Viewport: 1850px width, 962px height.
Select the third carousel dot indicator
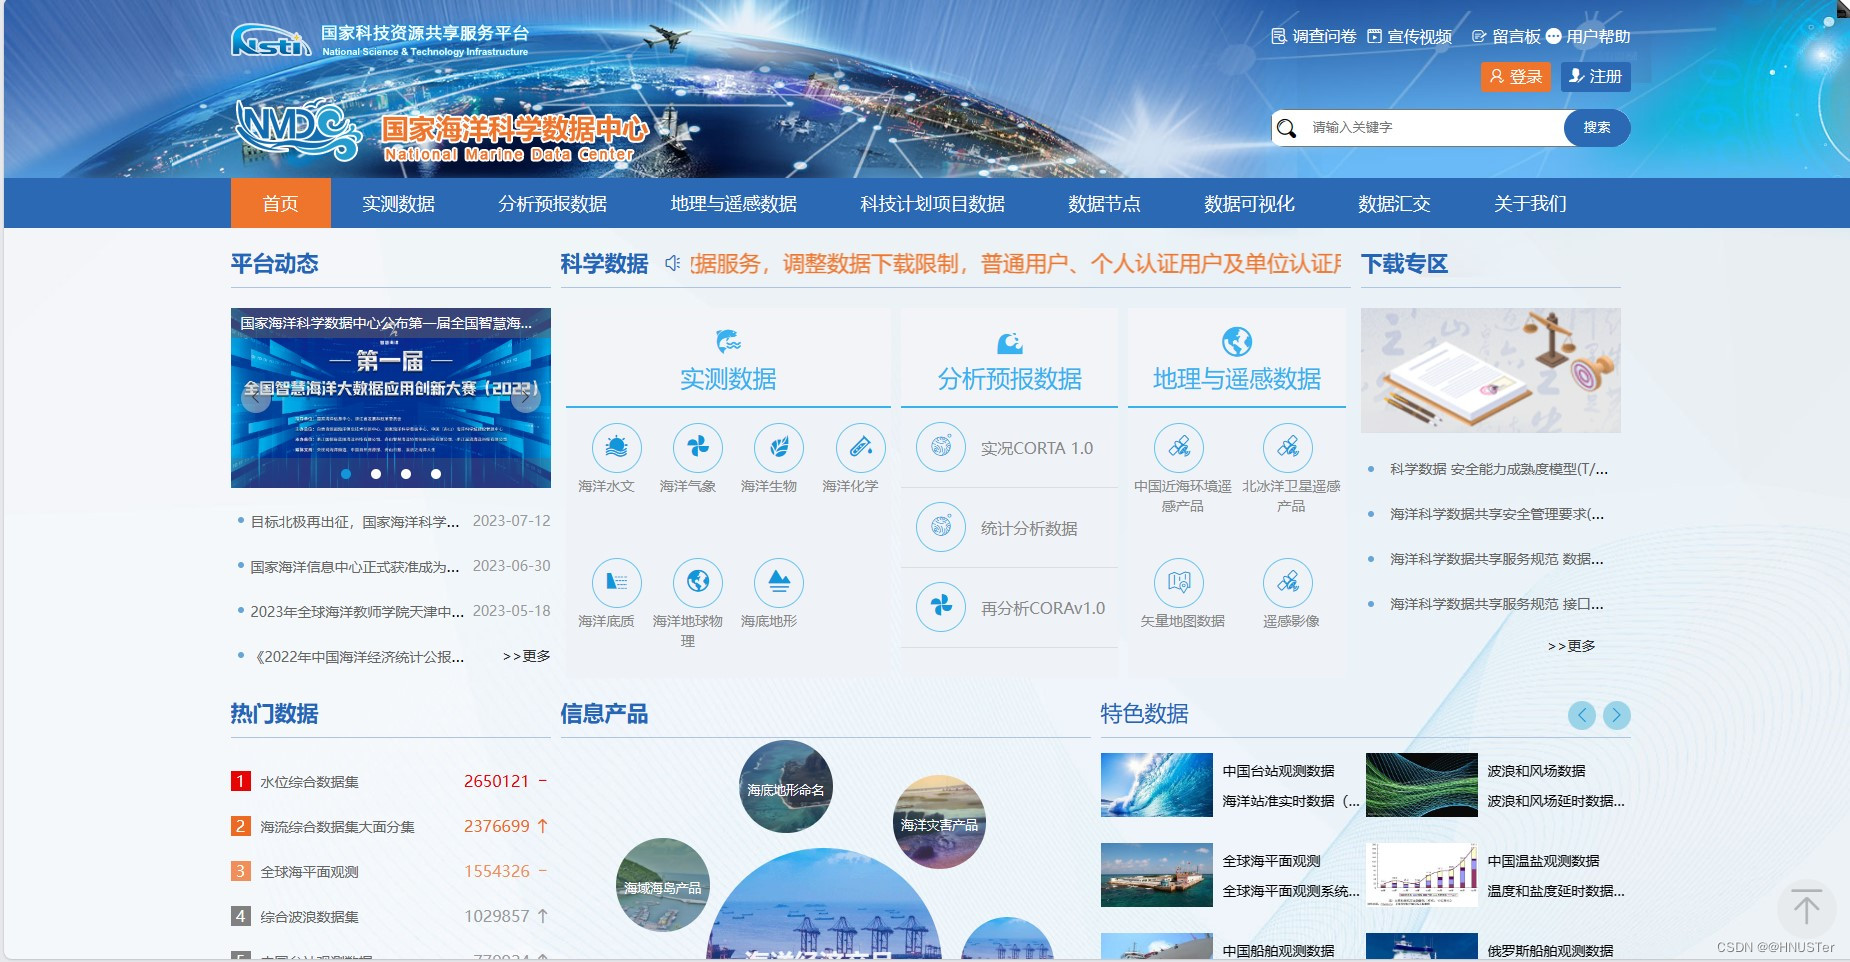pos(406,474)
